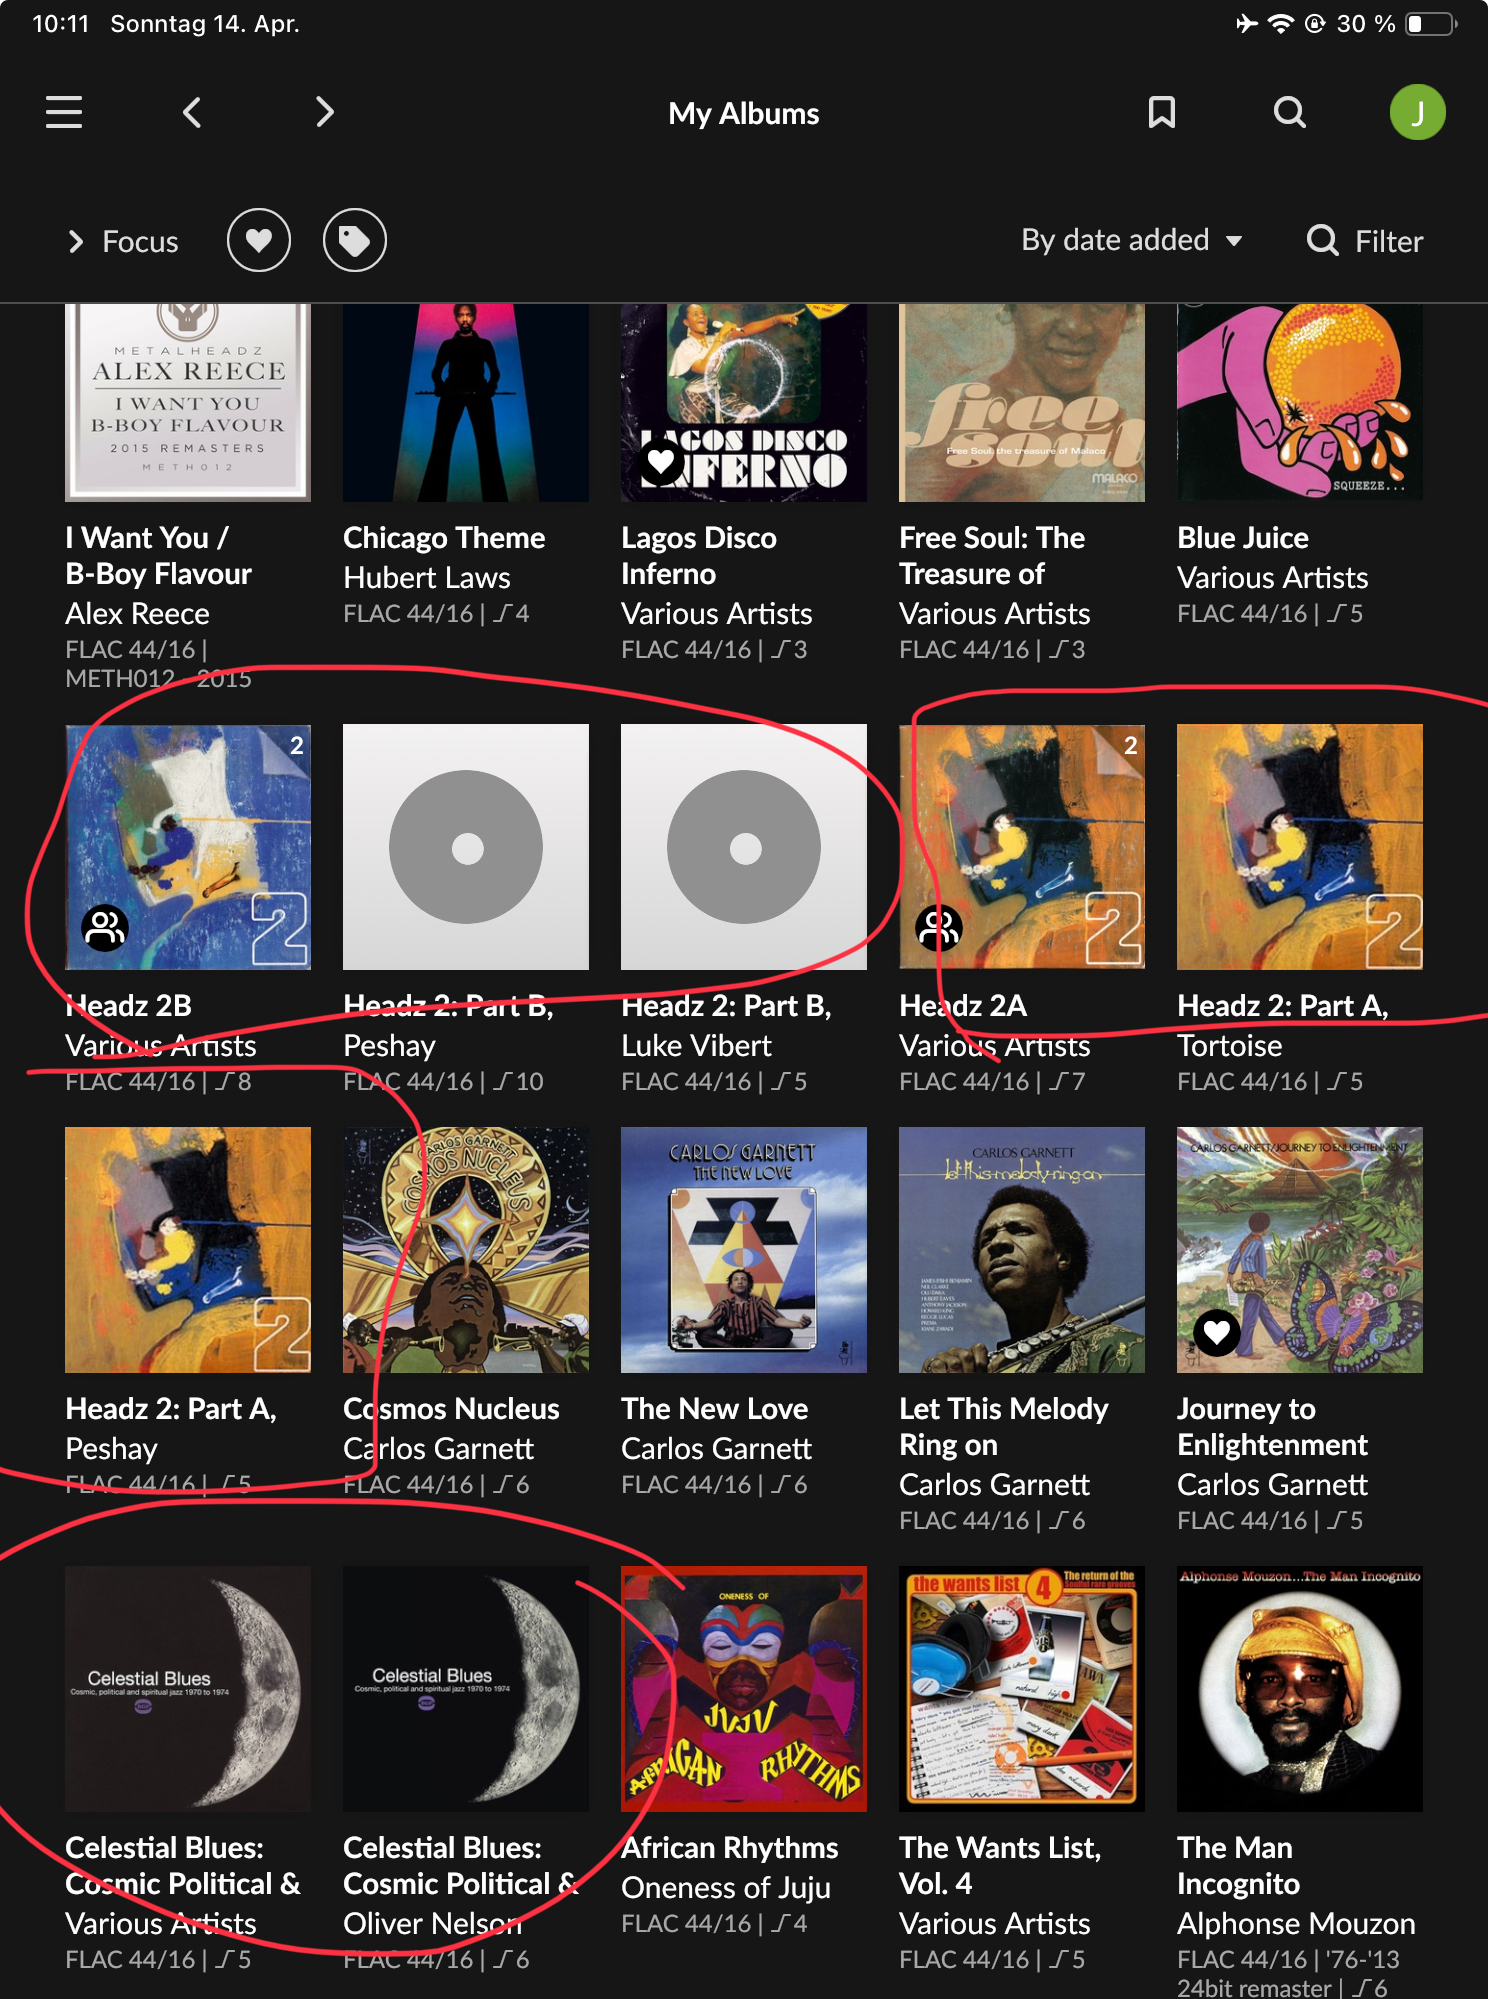Go forward with the right arrow
The height and width of the screenshot is (1999, 1488).
tap(324, 112)
